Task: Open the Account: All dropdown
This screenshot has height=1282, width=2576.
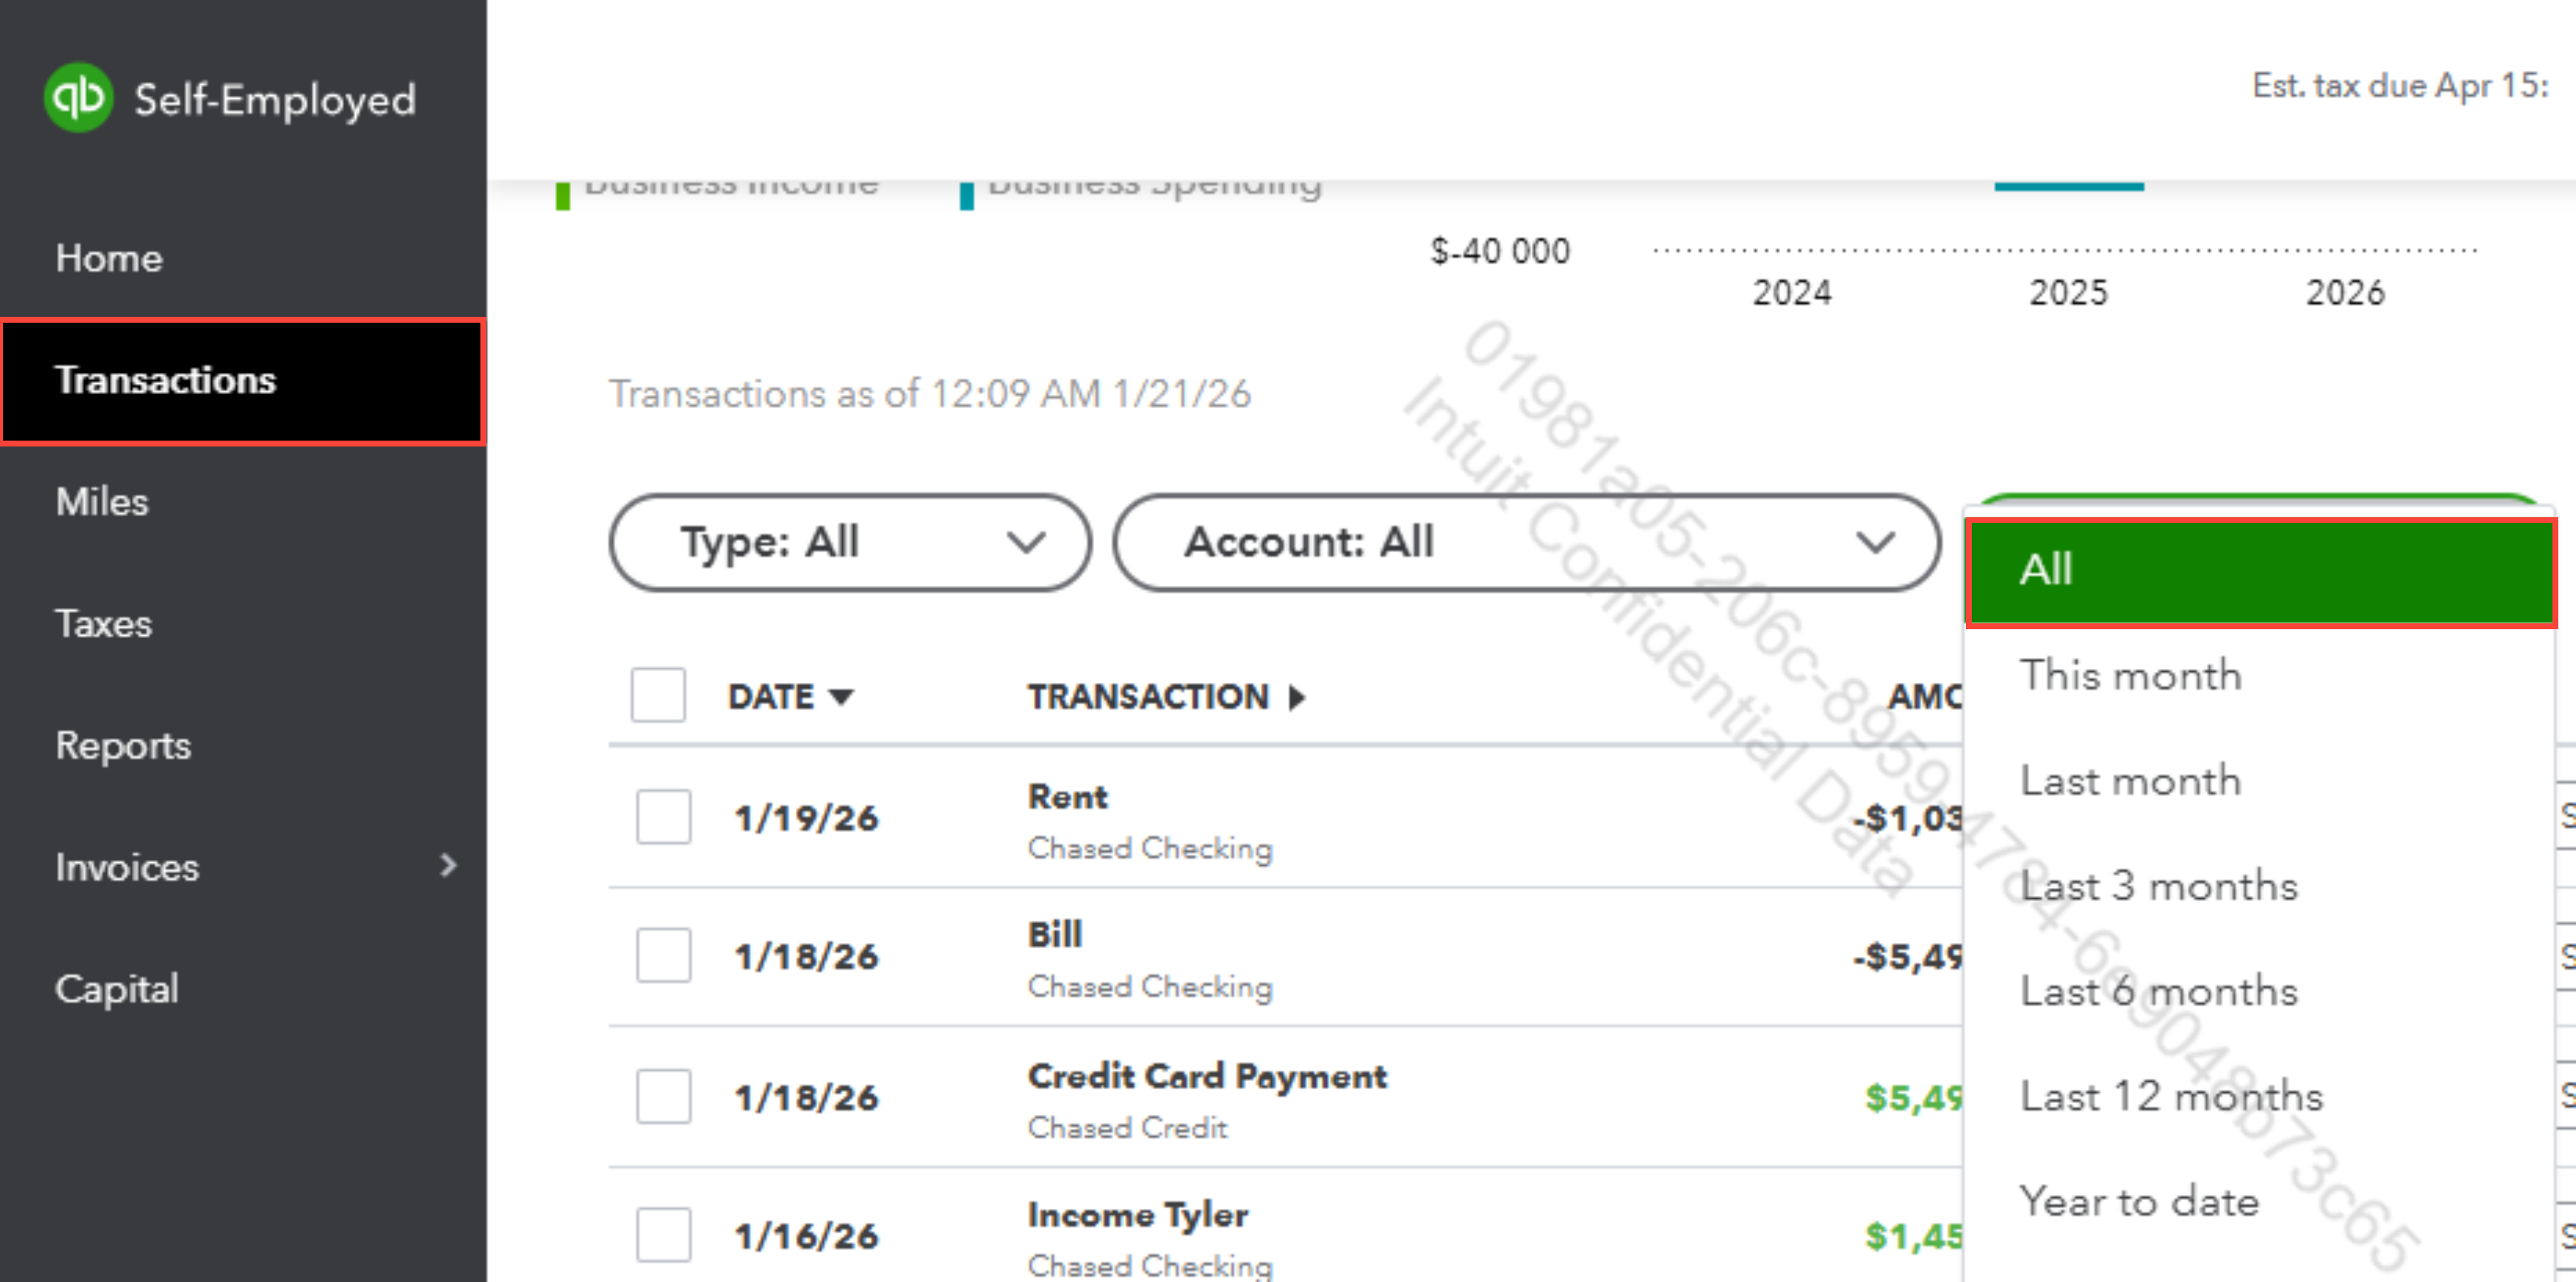Action: (x=1526, y=543)
